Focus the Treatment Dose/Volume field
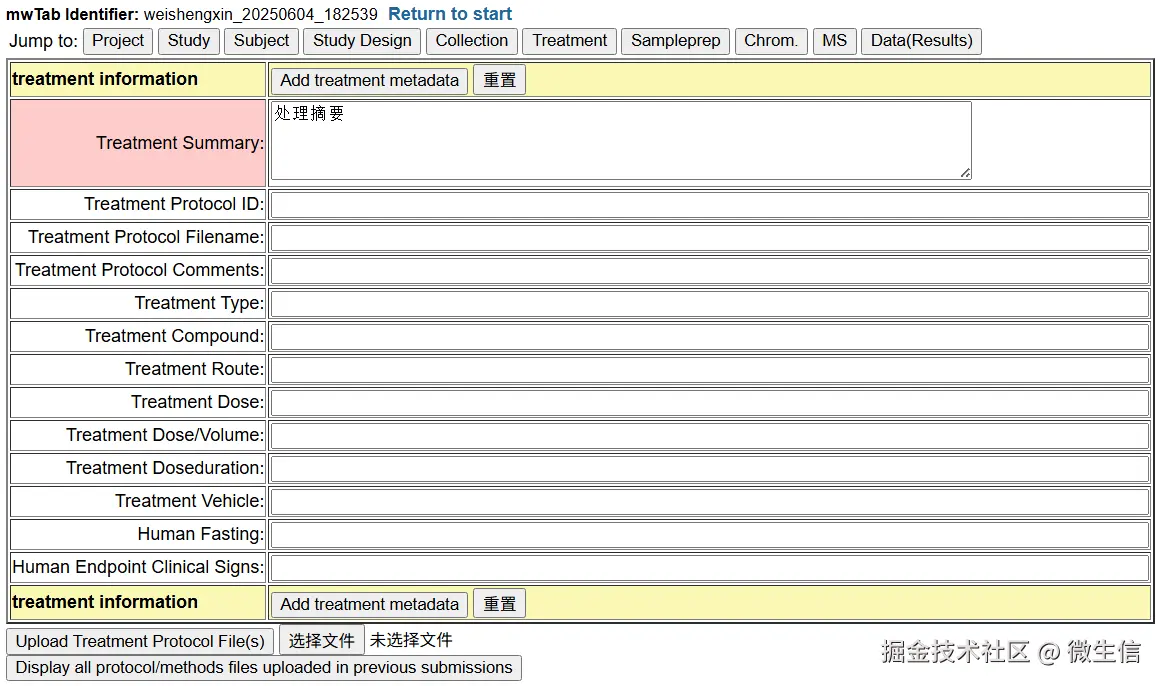Viewport: 1162px width, 686px height. pyautogui.click(x=709, y=436)
